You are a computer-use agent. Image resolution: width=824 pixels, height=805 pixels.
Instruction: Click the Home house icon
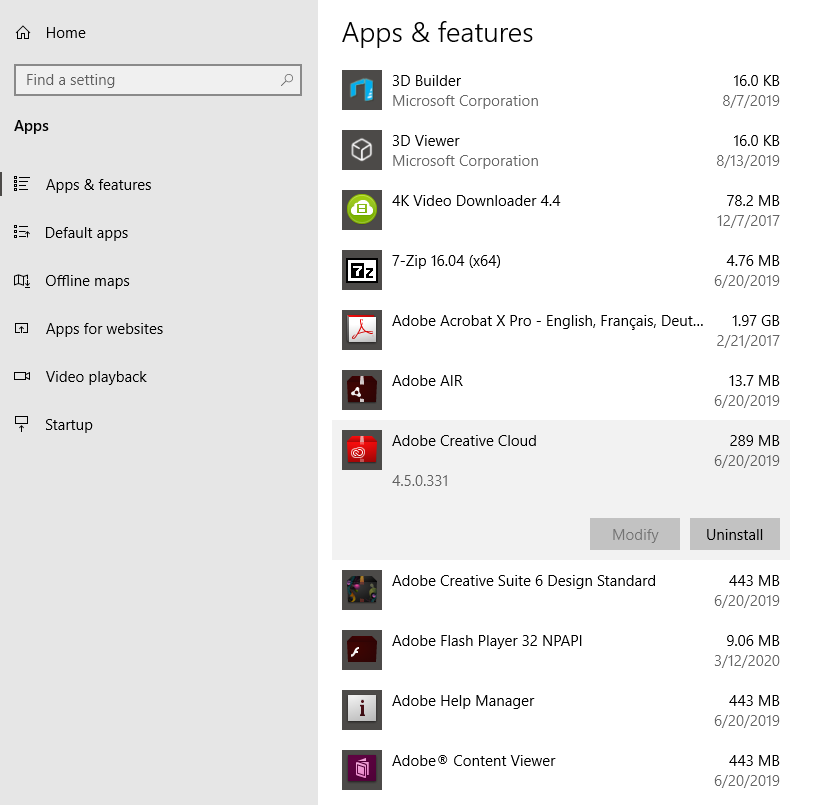[23, 33]
